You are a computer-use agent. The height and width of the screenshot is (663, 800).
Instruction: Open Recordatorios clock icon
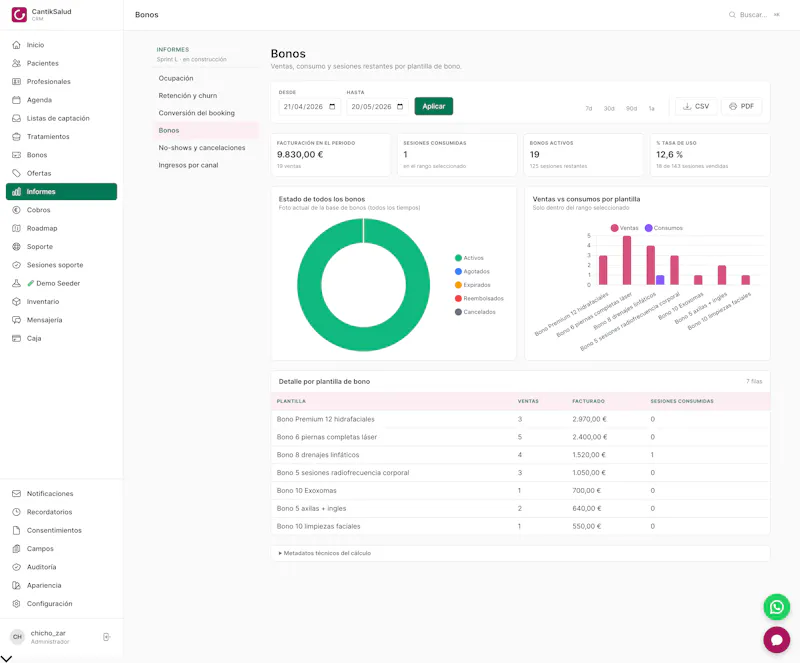(16, 512)
